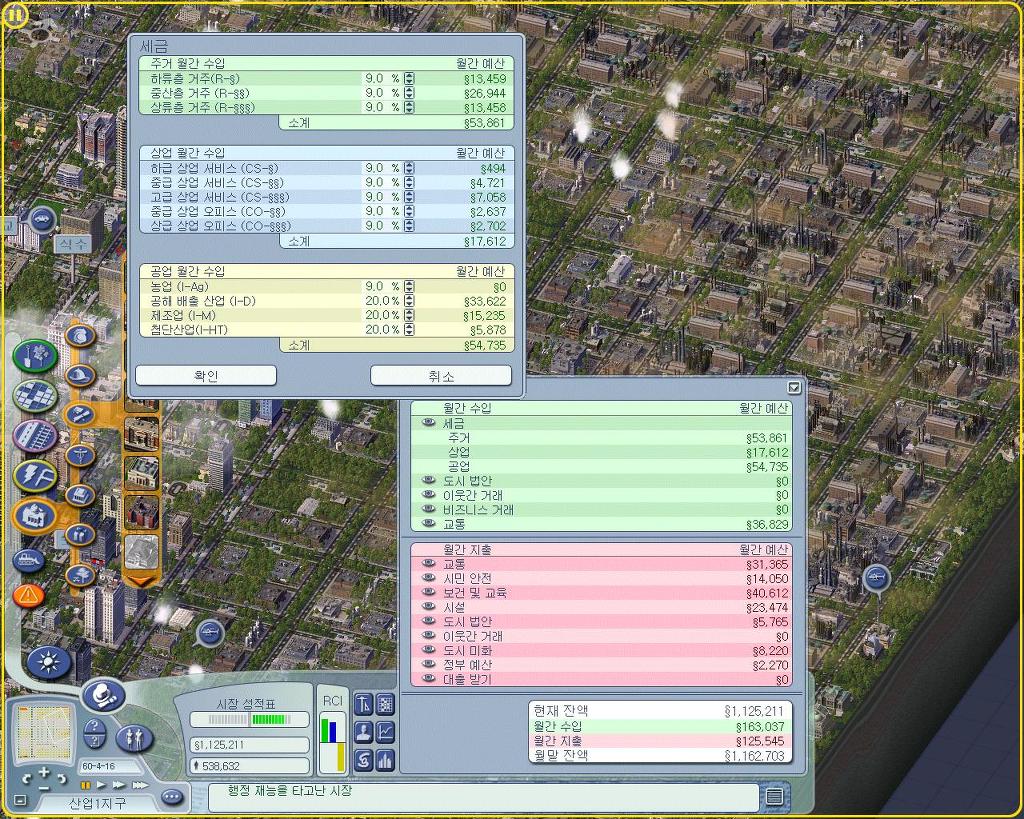Viewport: 1024px width, 819px height.
Task: Click the eye icon for 대출 받기
Action: 429,679
